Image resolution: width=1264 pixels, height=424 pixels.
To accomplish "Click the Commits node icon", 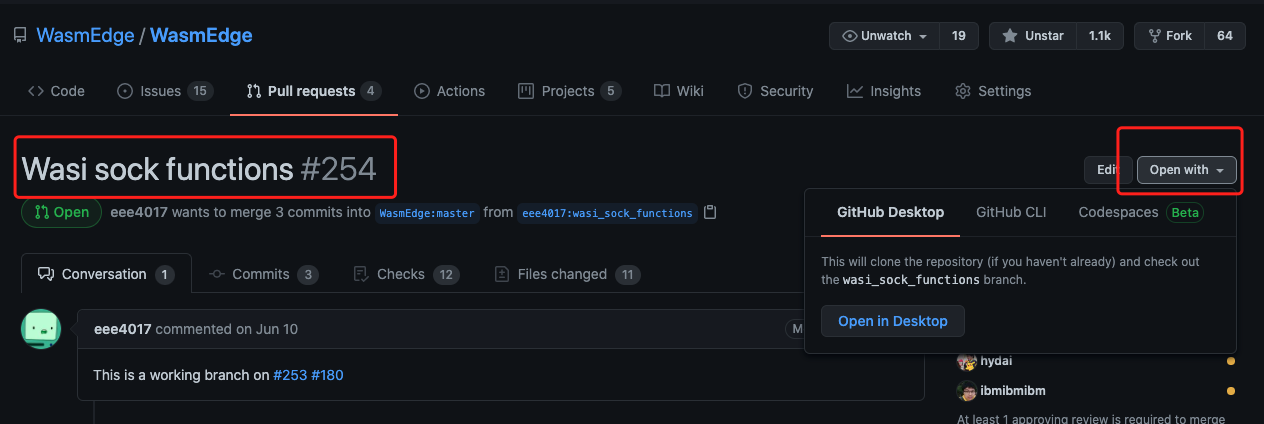I will pos(217,274).
